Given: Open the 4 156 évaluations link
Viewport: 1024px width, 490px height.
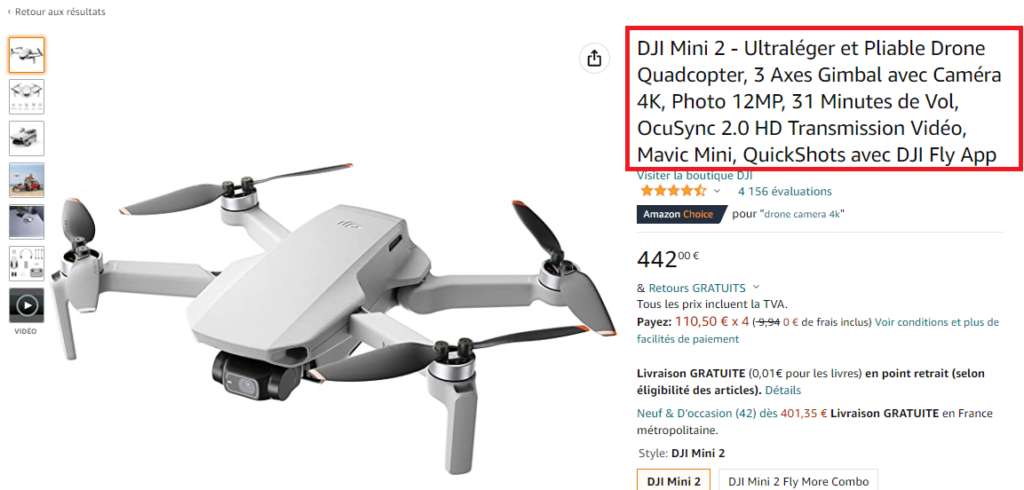Looking at the screenshot, I should pos(785,191).
